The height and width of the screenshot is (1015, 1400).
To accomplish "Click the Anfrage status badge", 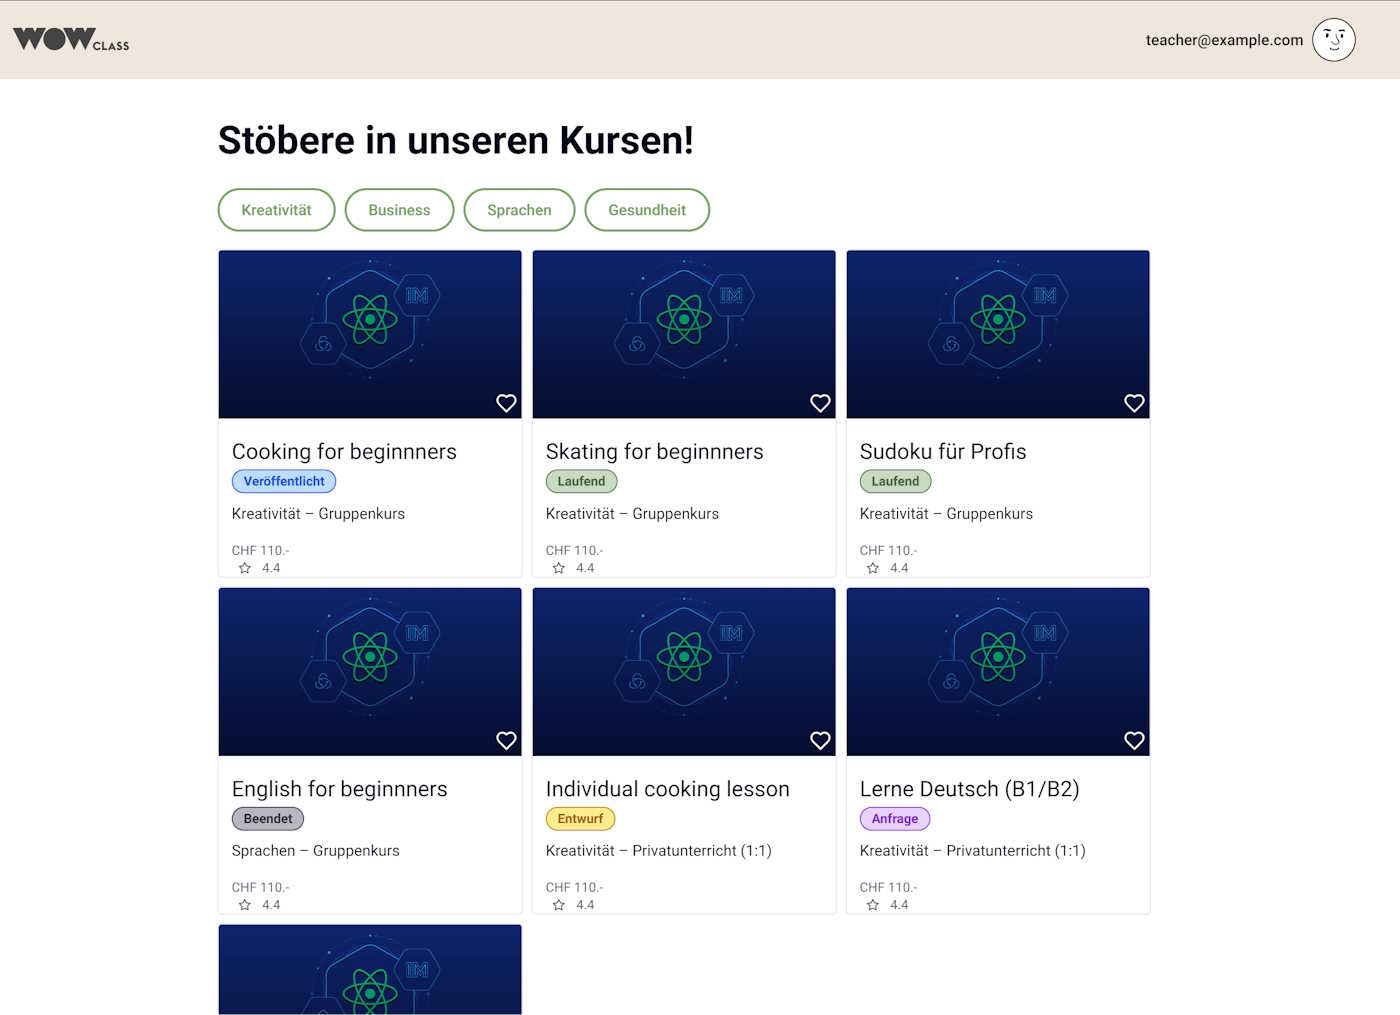I will point(895,818).
